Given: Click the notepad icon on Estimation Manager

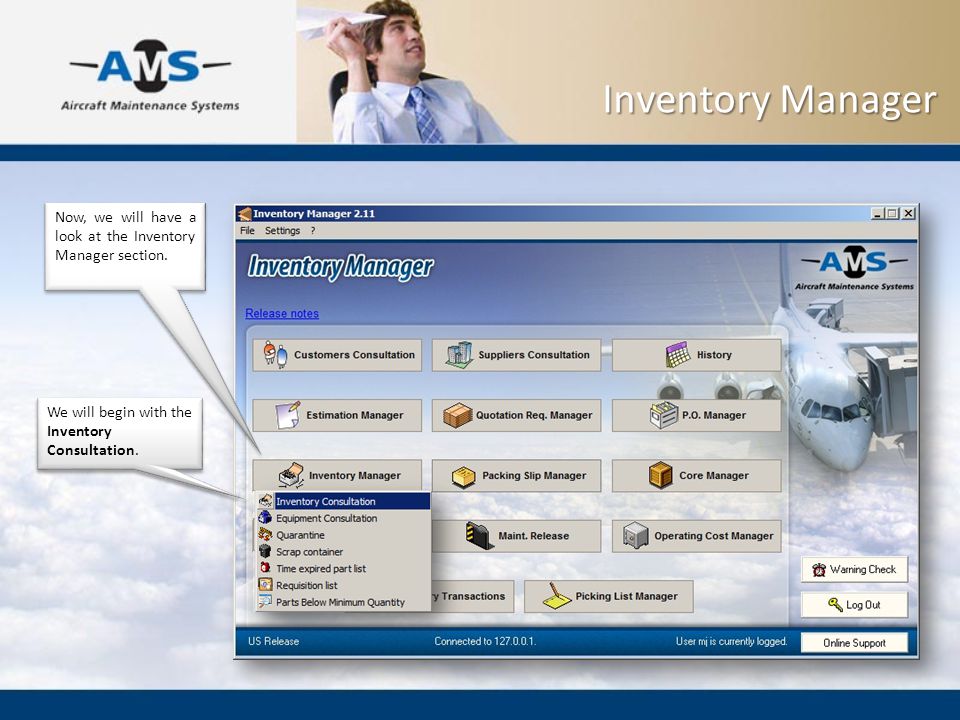Looking at the screenshot, I should click(x=288, y=415).
